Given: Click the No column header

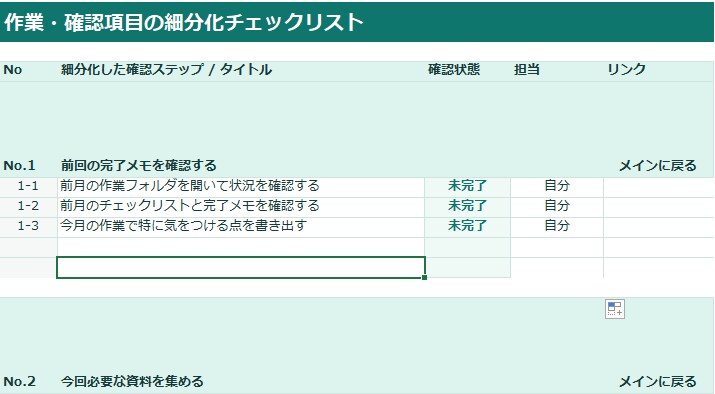Looking at the screenshot, I should click(13, 69).
